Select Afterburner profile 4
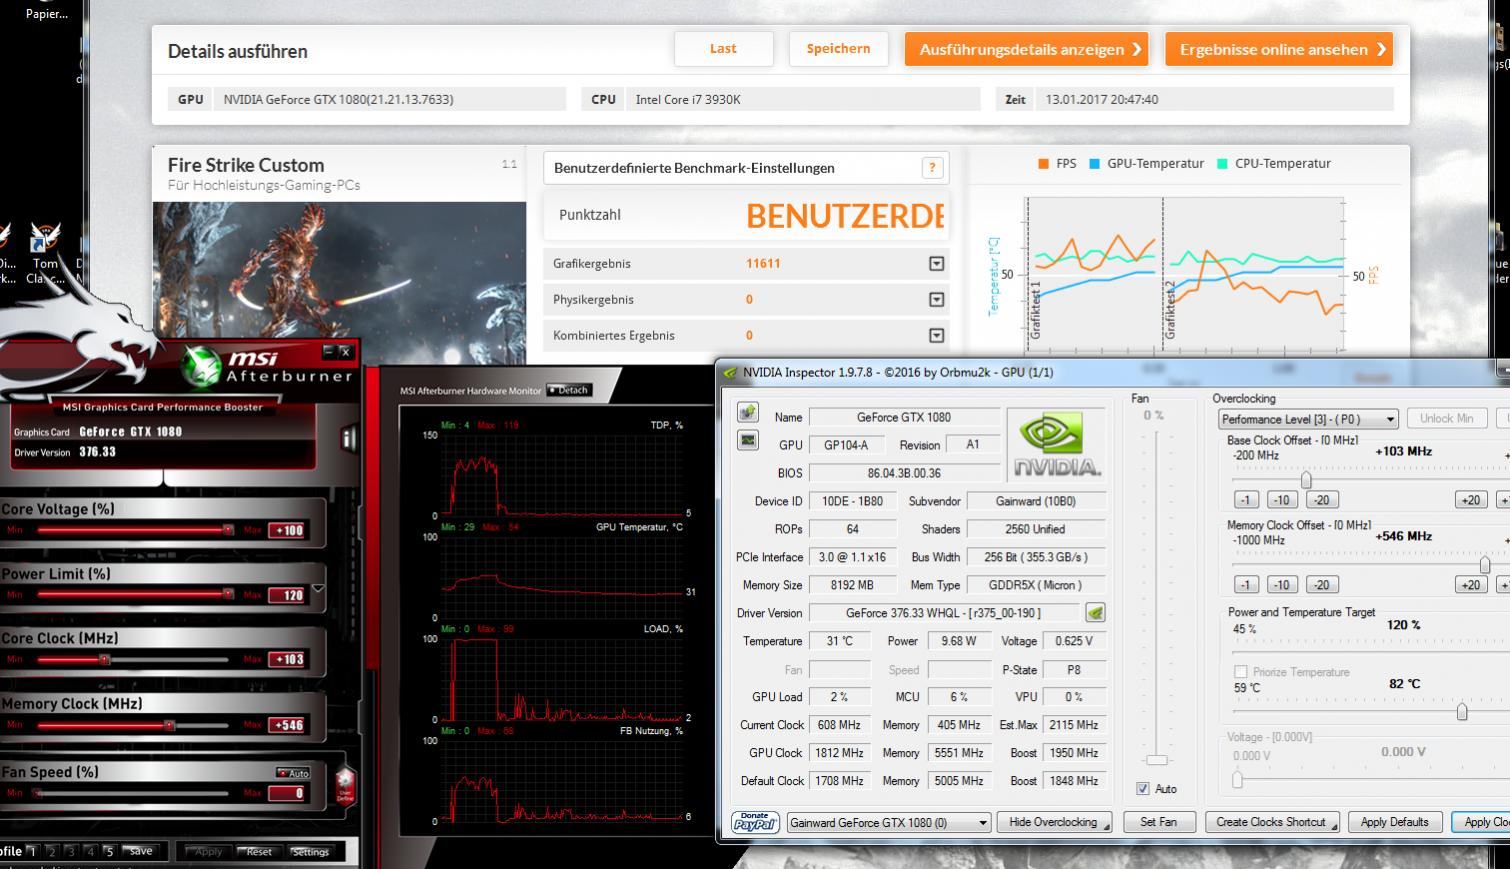This screenshot has height=869, width=1510. (90, 851)
